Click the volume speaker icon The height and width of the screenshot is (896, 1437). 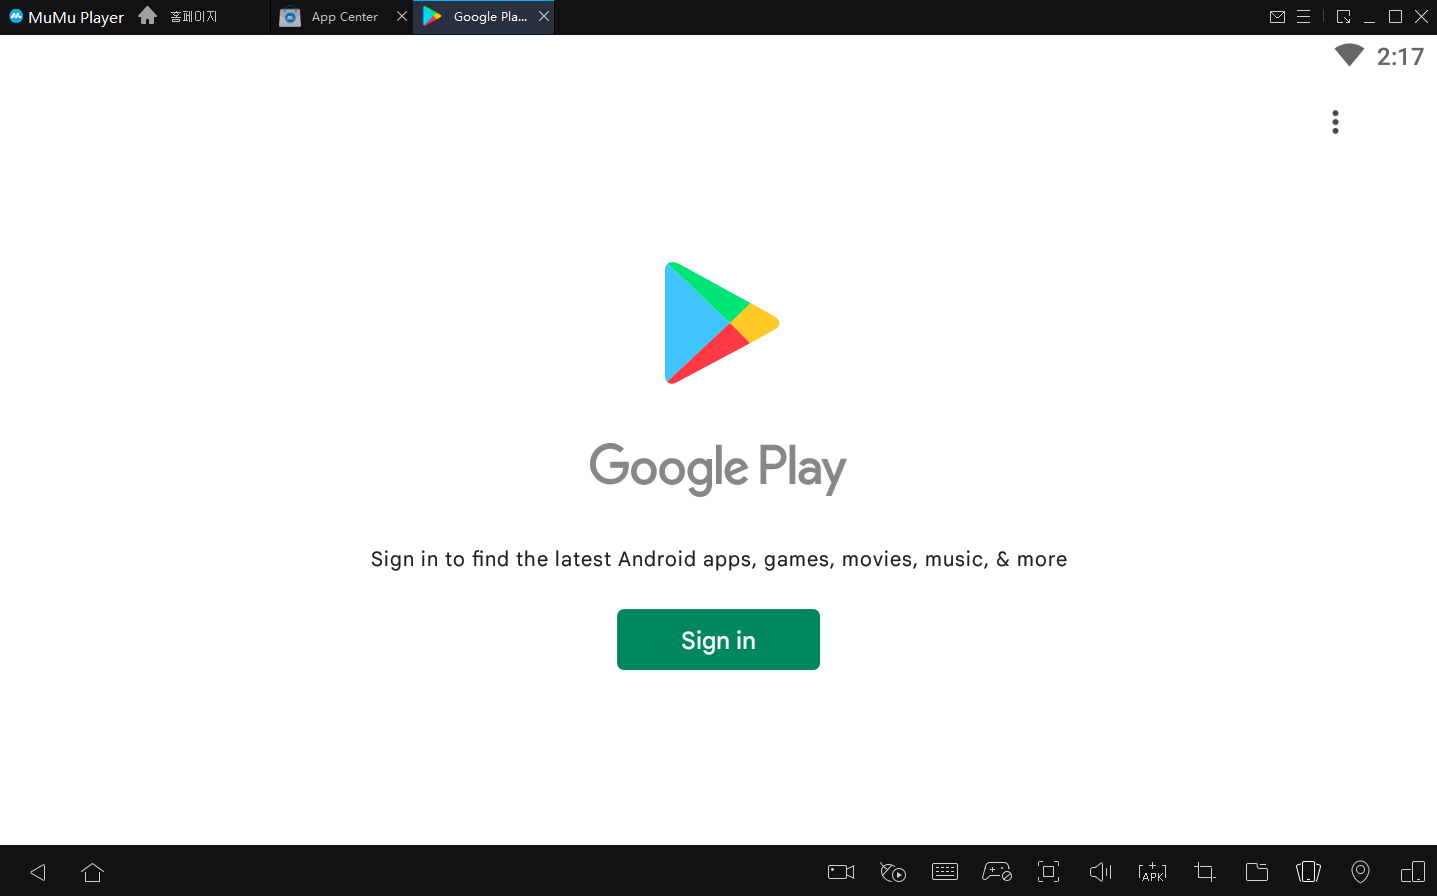pos(1100,872)
